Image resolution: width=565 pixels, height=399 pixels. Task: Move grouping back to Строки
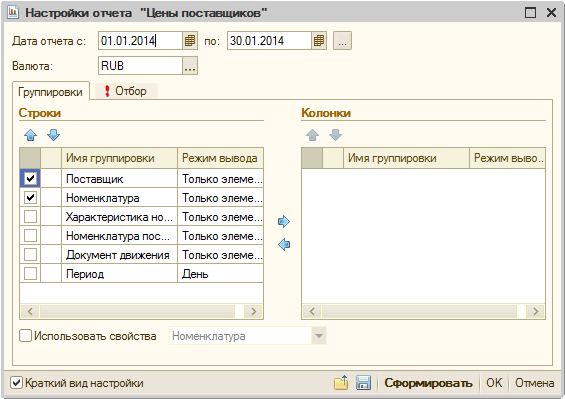point(284,244)
